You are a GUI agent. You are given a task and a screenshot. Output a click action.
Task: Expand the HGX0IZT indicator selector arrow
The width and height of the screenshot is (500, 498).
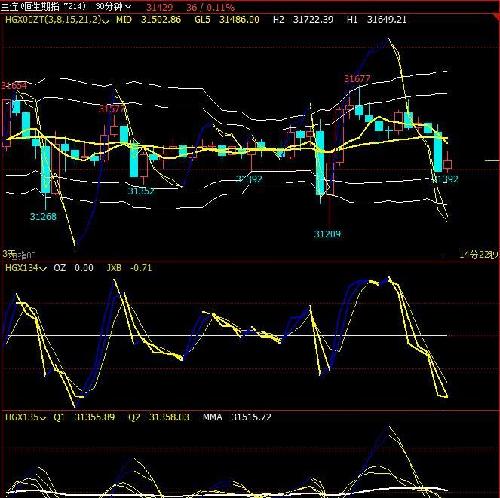pos(106,20)
